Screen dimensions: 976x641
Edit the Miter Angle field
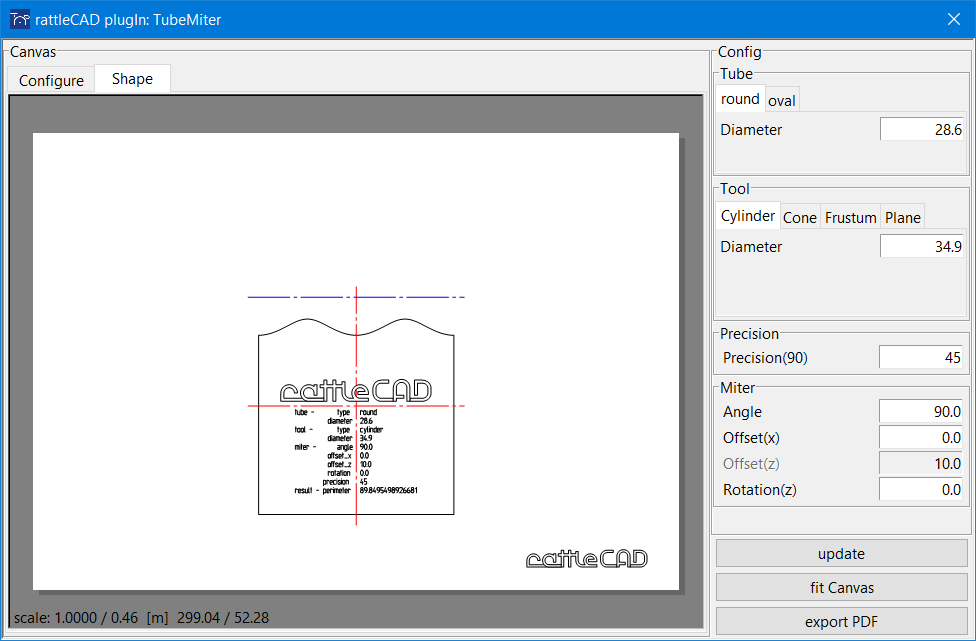[x=921, y=412]
